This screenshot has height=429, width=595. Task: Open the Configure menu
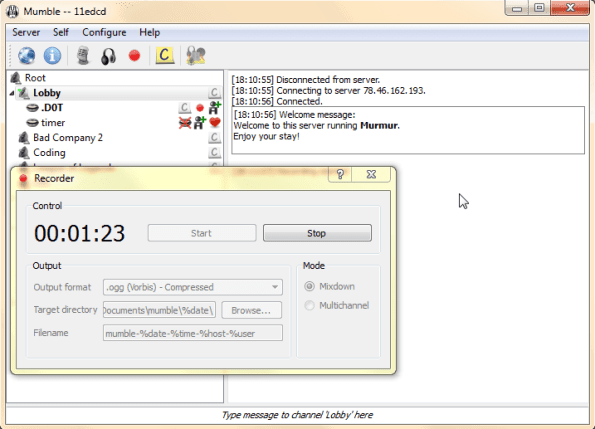click(104, 33)
